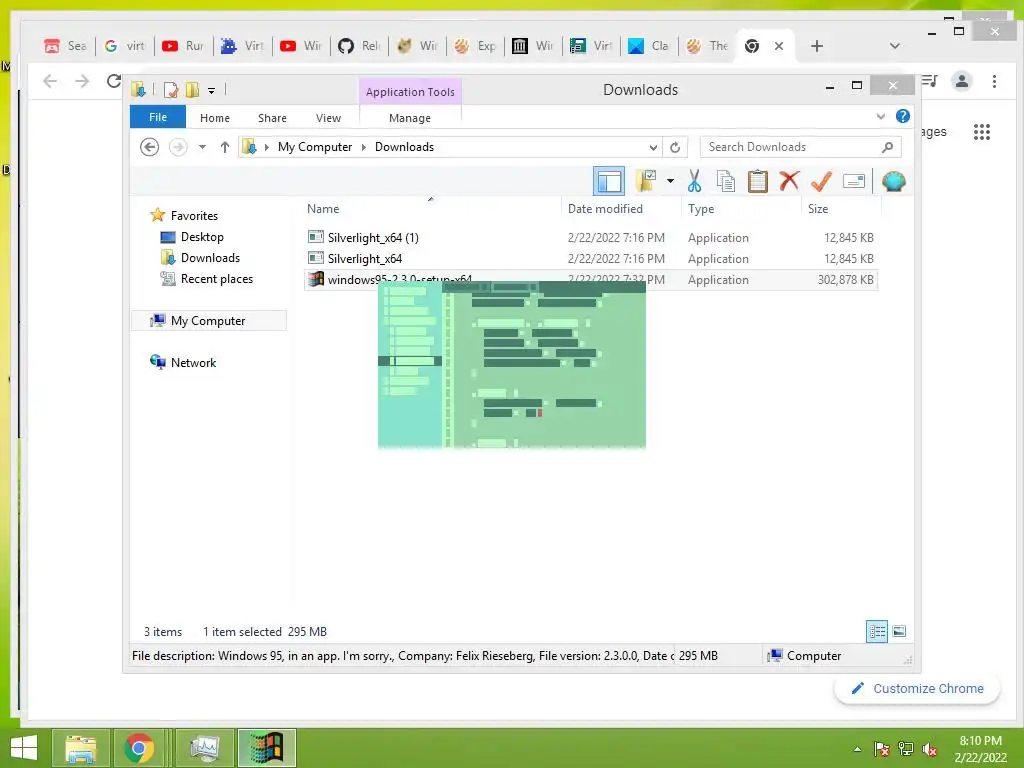The width and height of the screenshot is (1024, 768).
Task: Reload the page in Chrome
Action: click(x=114, y=81)
